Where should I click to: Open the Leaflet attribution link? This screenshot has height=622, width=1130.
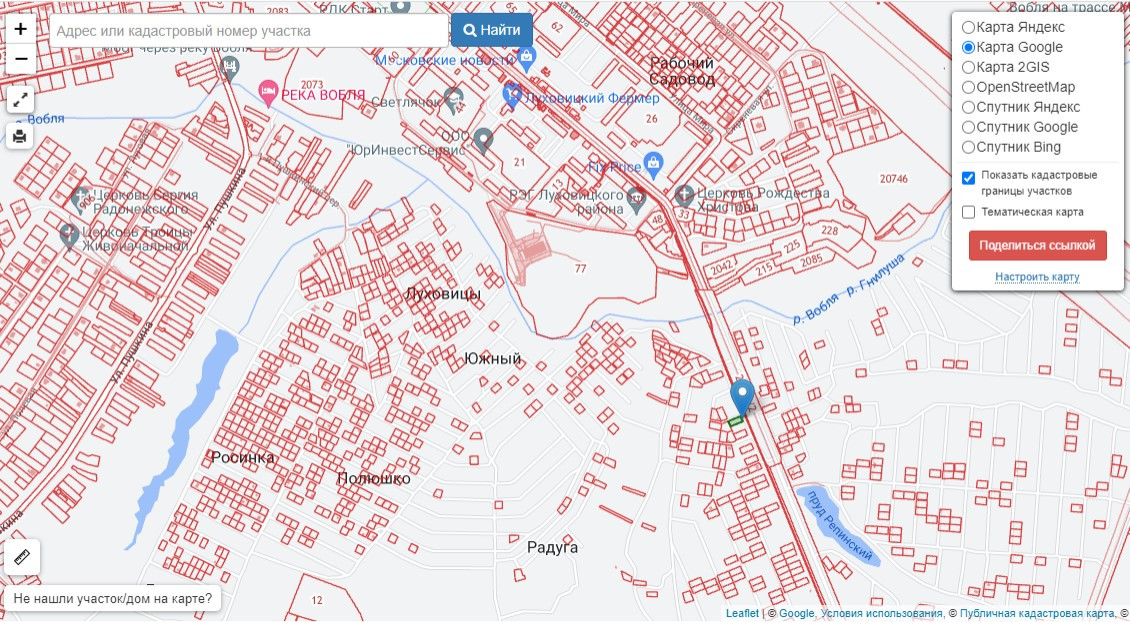point(742,613)
